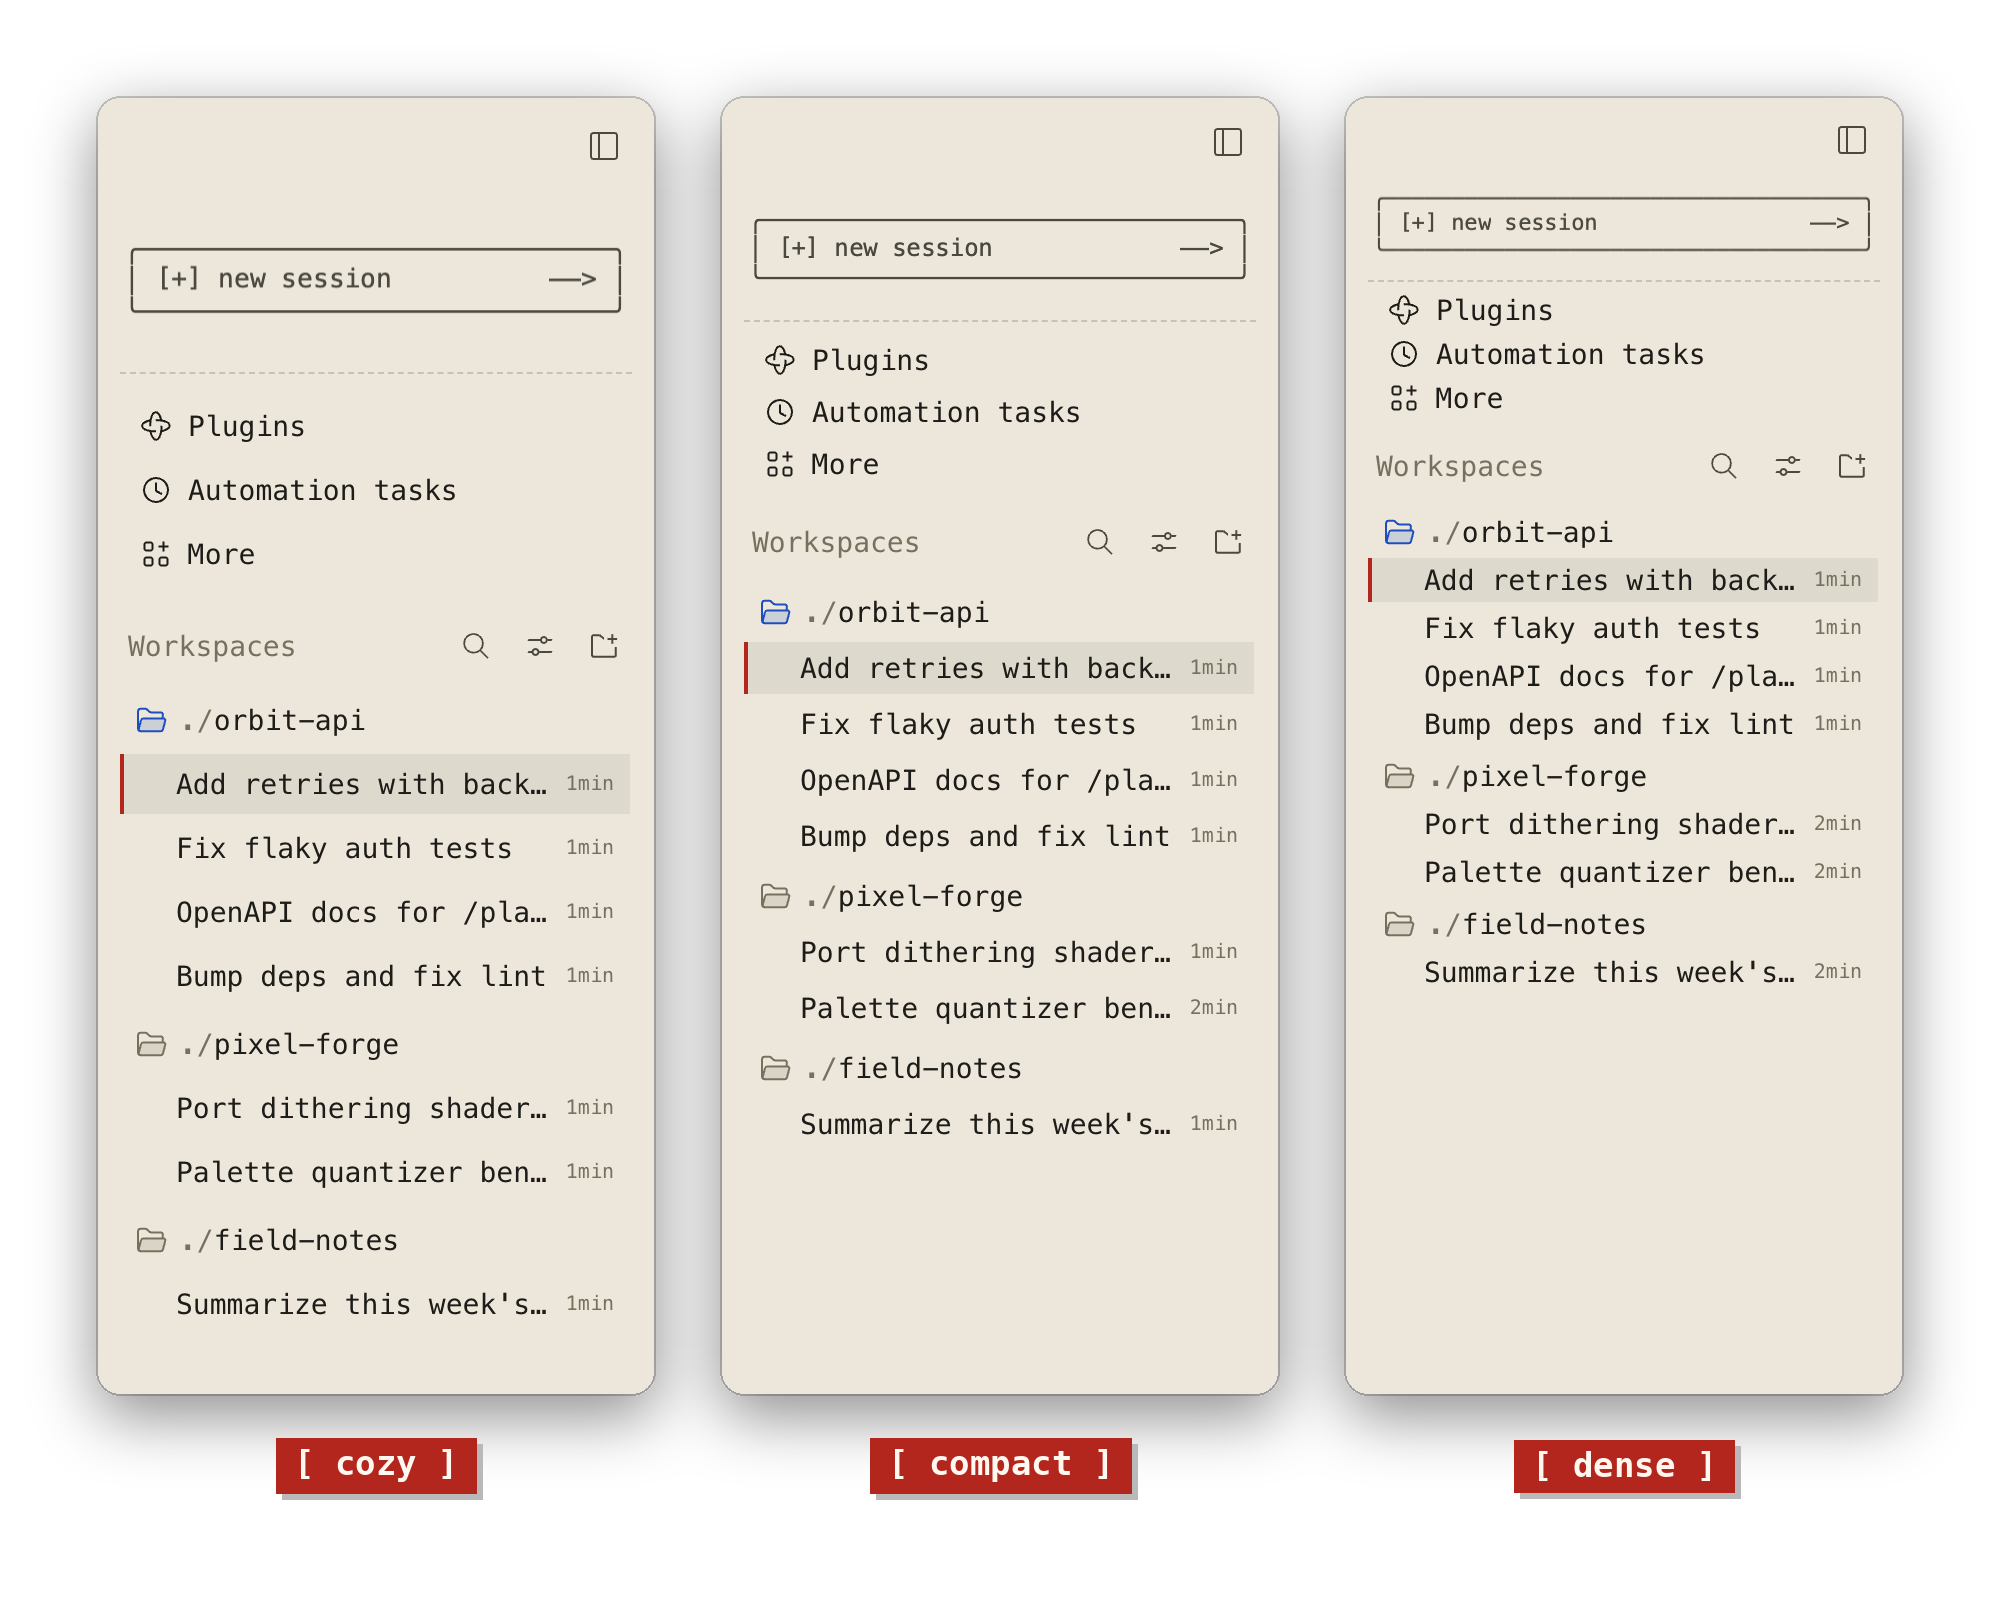2000x1612 pixels.
Task: Click add-workspace folder icon in dense panel
Action: pyautogui.click(x=1852, y=466)
